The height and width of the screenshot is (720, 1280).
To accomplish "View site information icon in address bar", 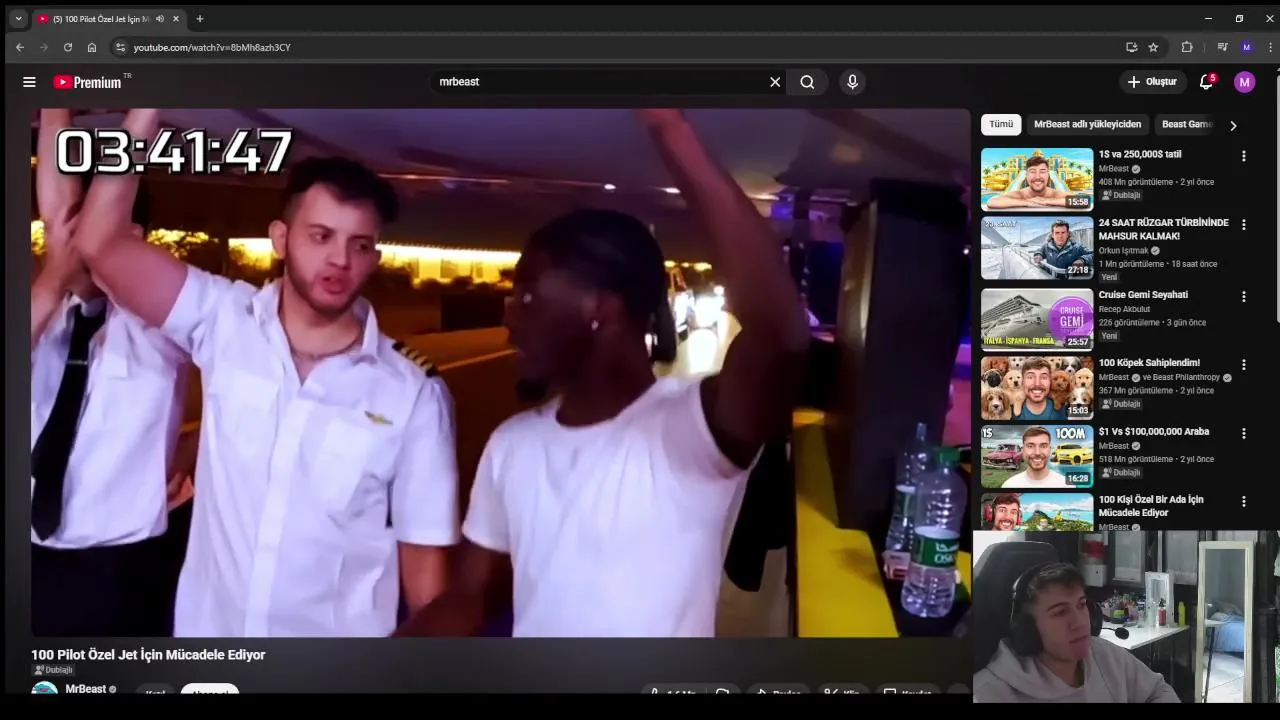I will (120, 47).
